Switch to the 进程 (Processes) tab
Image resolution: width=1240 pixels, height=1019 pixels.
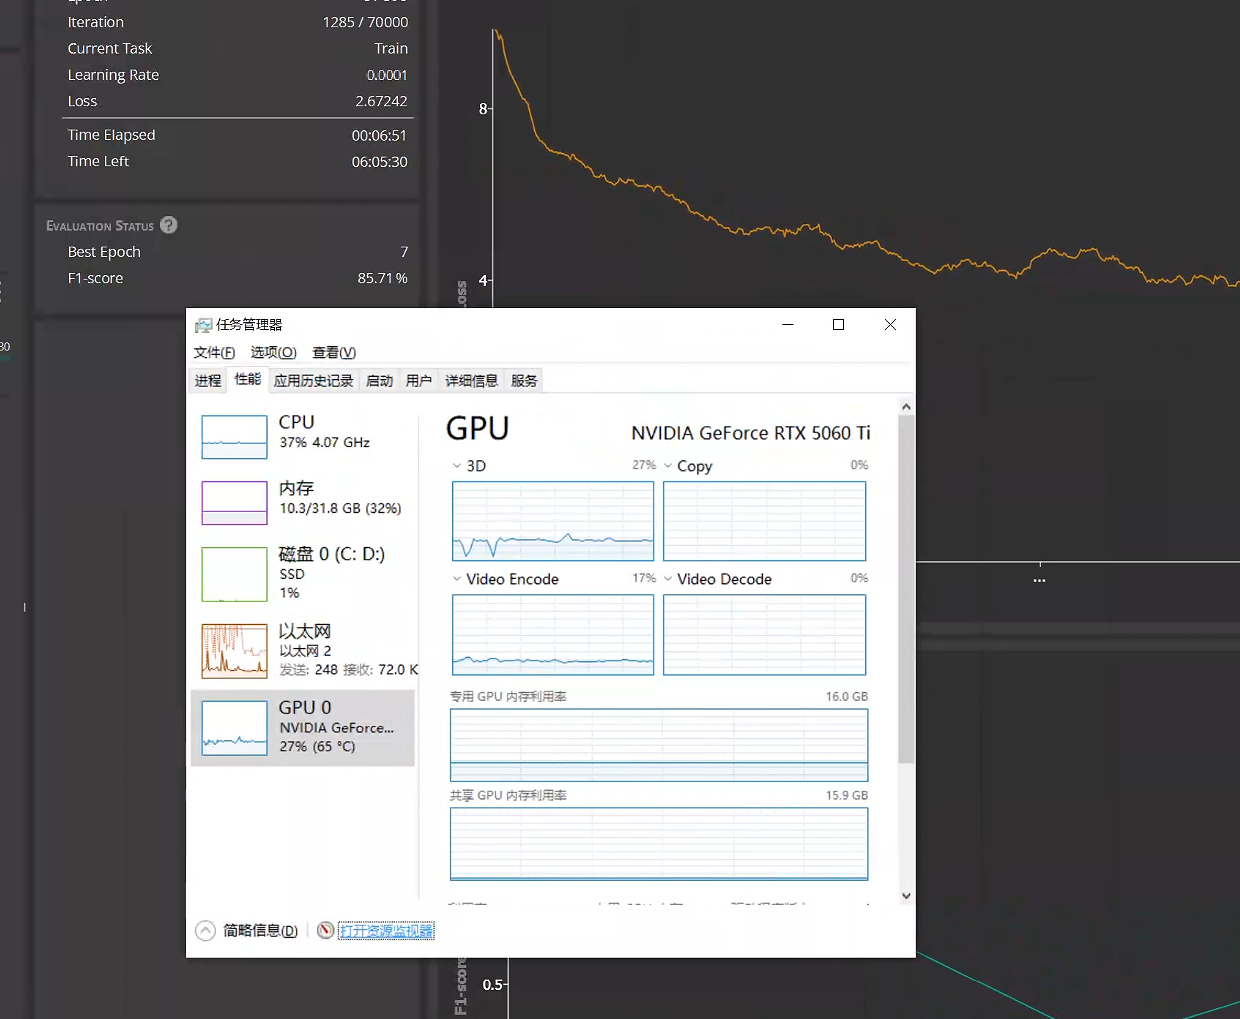click(207, 380)
